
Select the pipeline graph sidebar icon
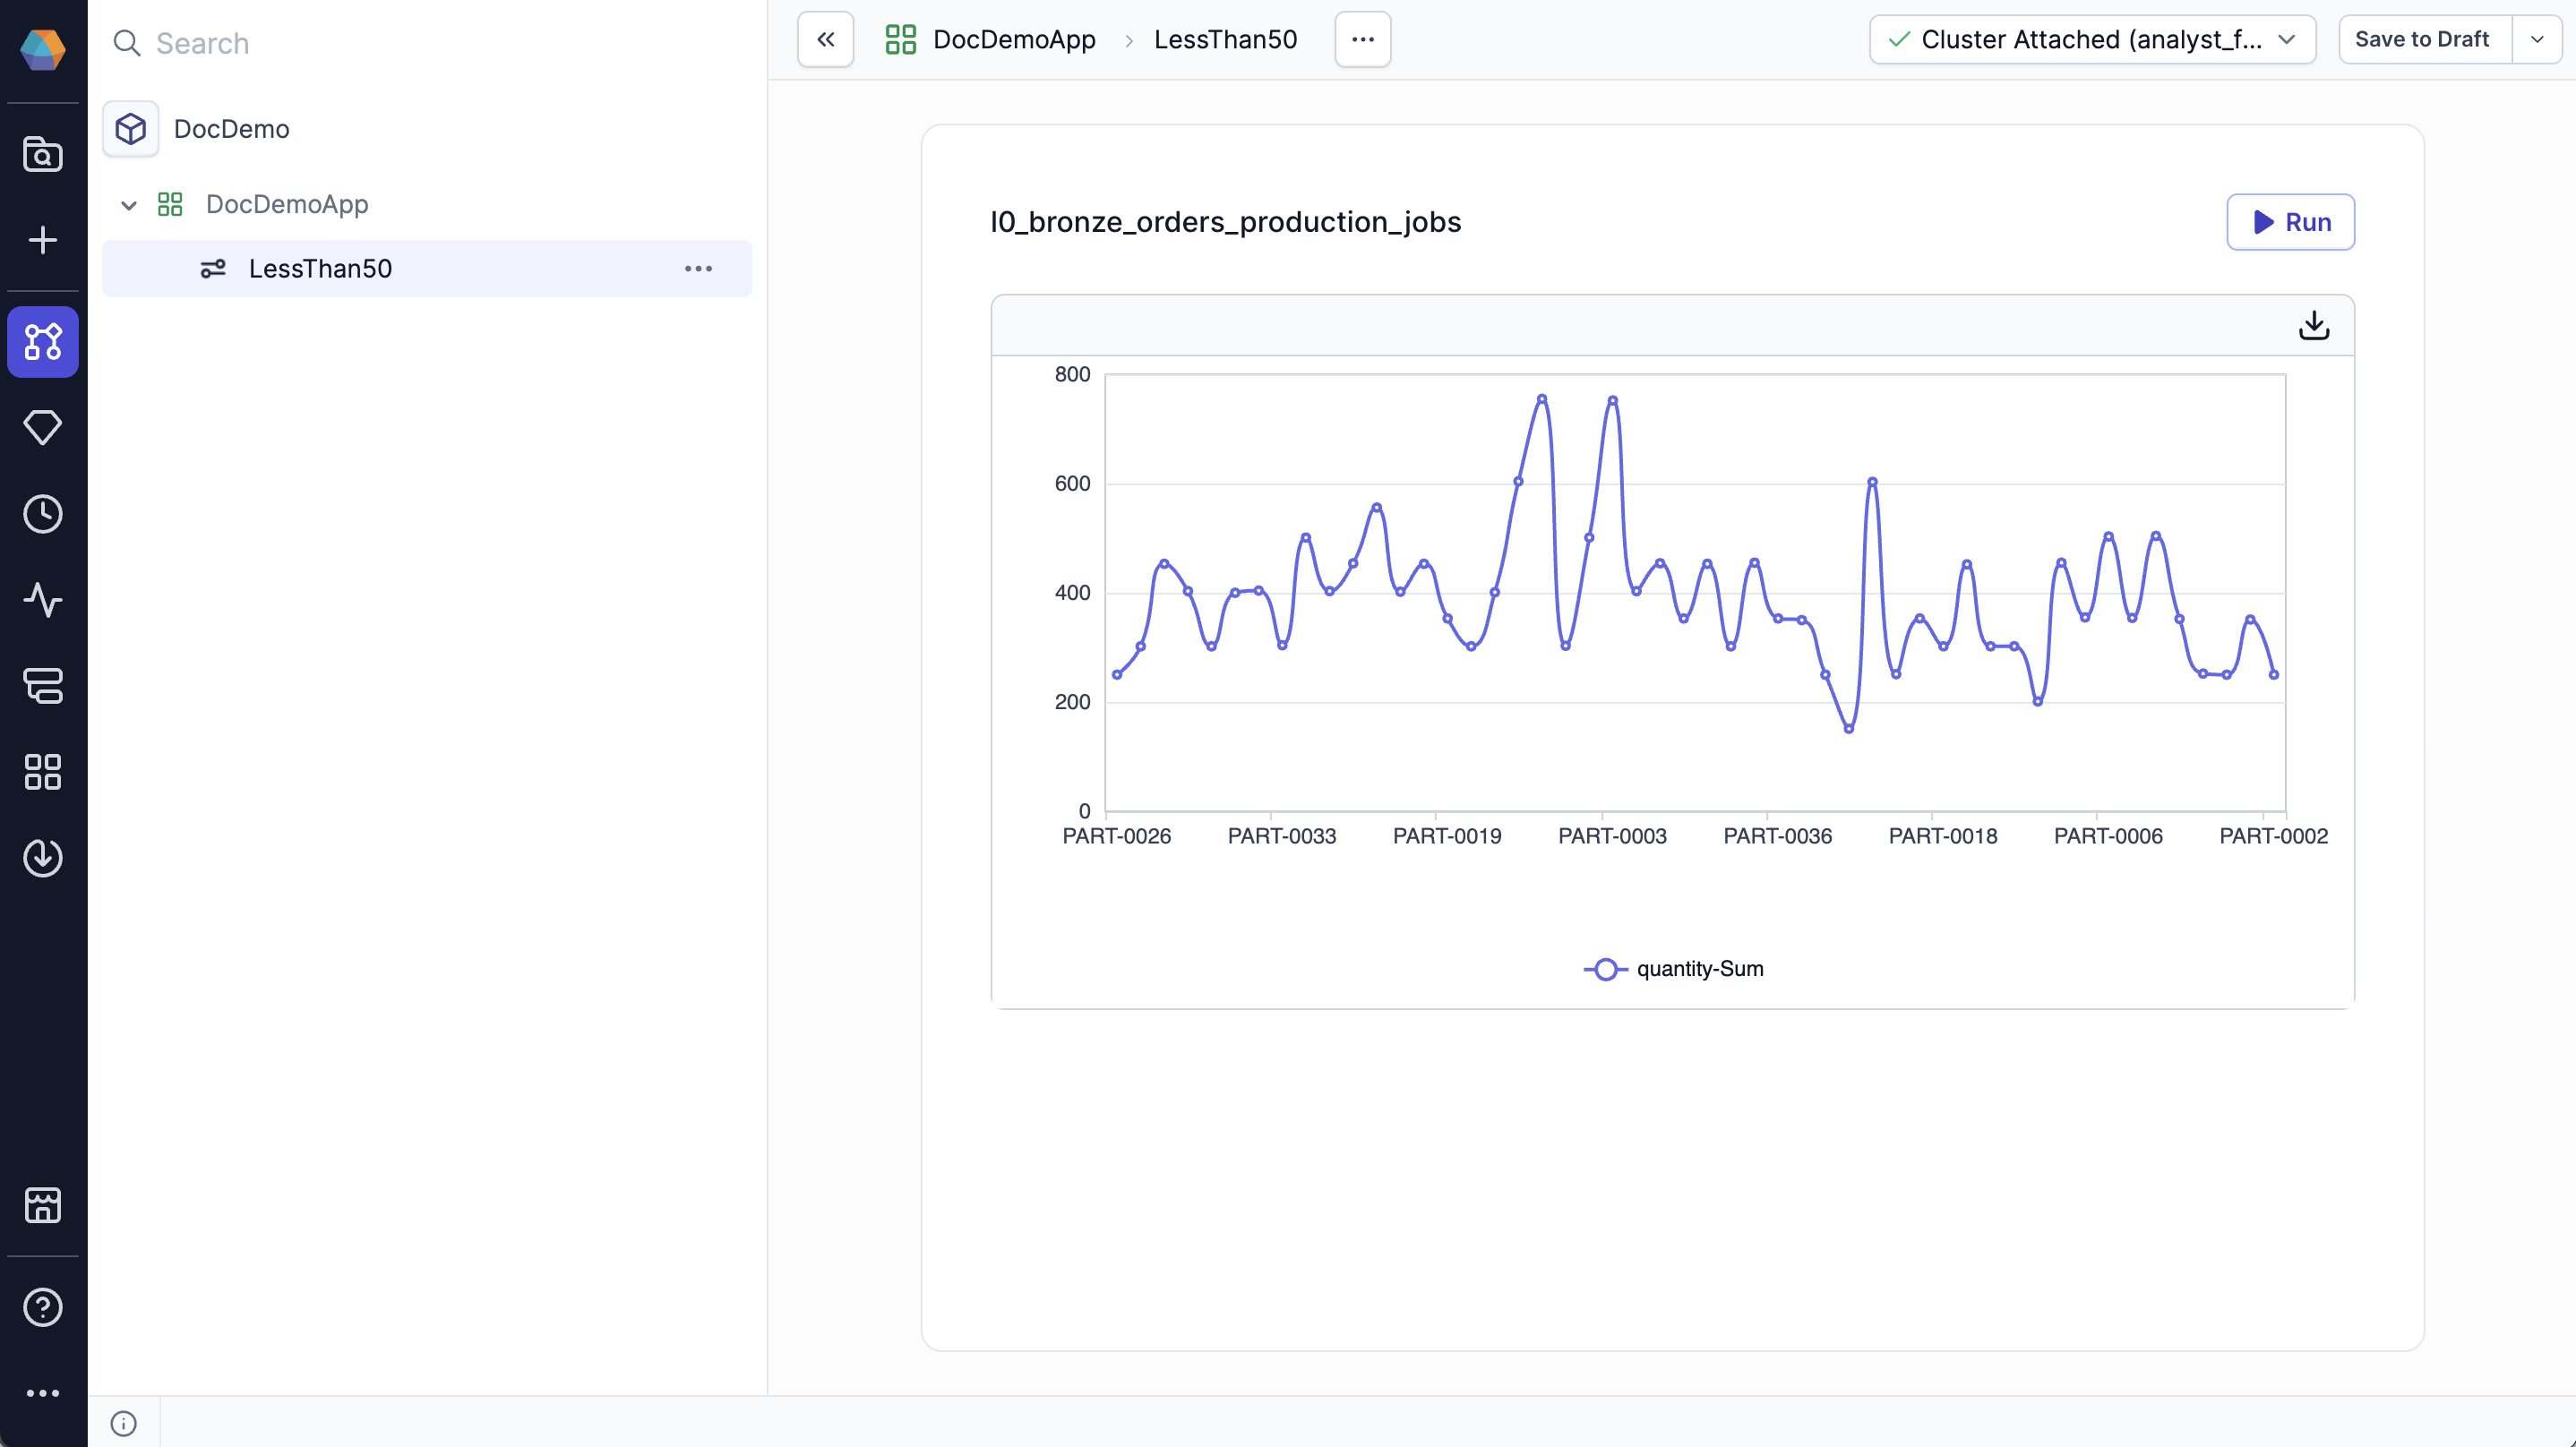tap(43, 342)
